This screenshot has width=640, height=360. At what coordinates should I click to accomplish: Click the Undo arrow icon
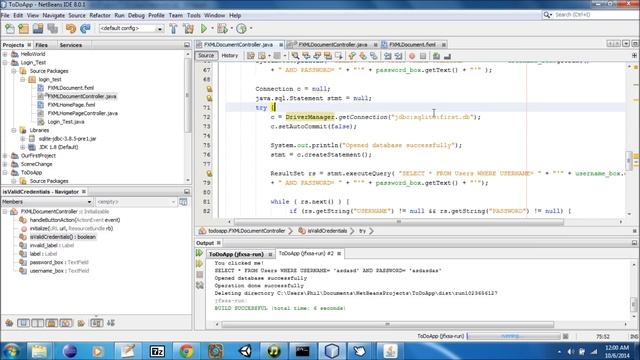pos(71,29)
